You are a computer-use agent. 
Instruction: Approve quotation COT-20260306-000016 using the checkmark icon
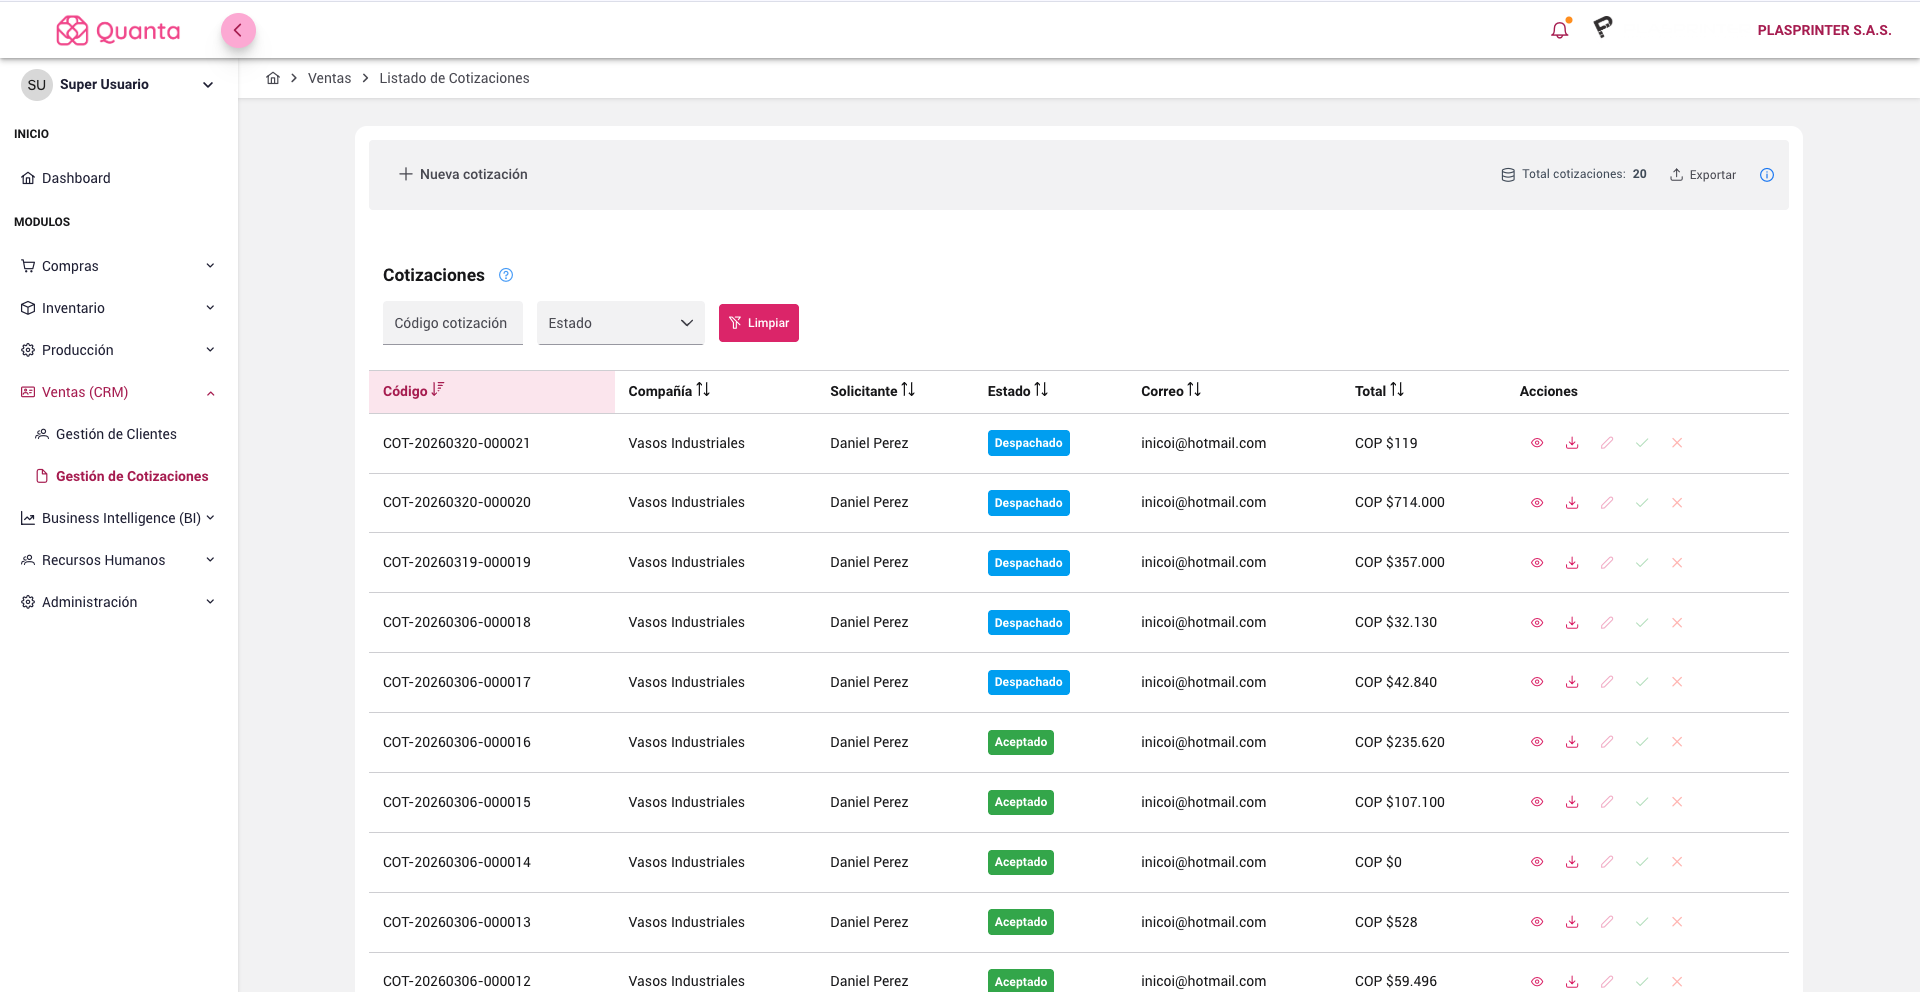pyautogui.click(x=1642, y=742)
